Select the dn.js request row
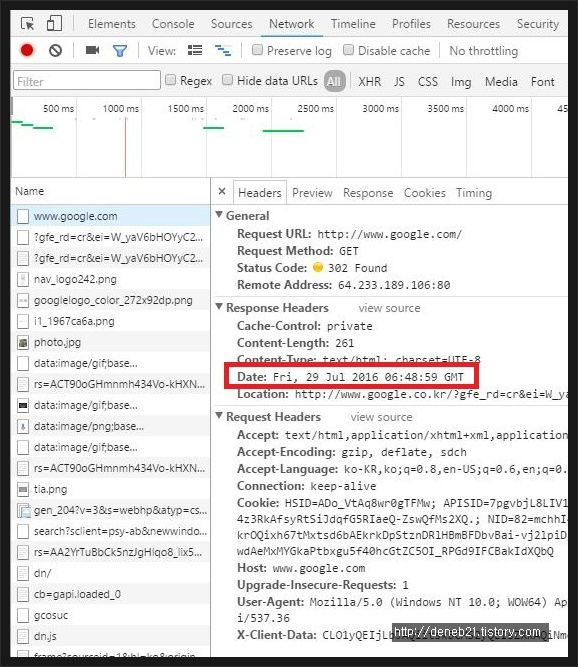 [111, 637]
